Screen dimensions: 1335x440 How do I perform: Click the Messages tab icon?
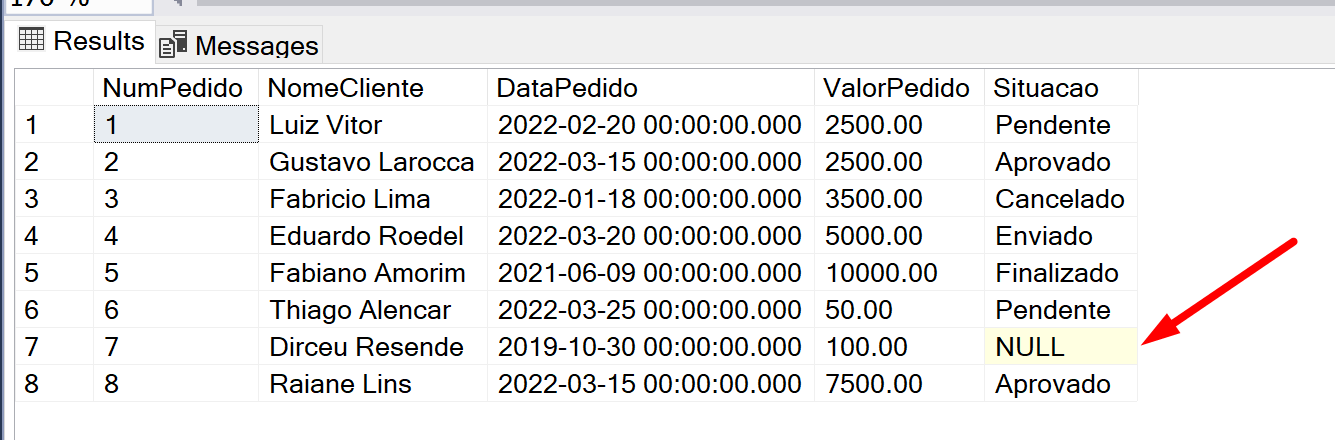[174, 44]
